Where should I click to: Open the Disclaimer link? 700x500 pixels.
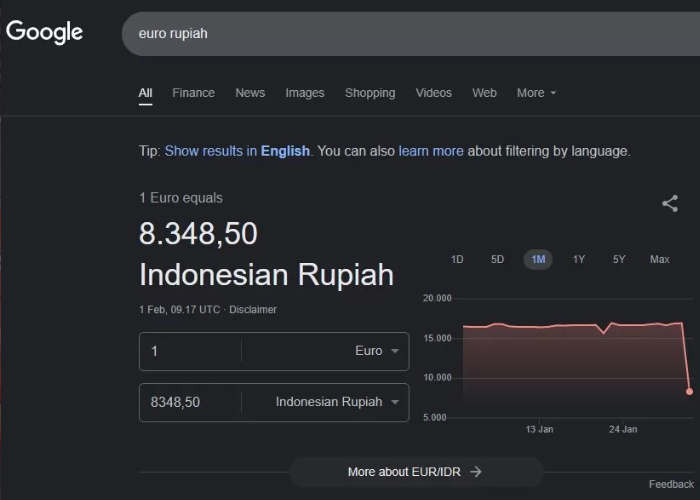(x=253, y=309)
